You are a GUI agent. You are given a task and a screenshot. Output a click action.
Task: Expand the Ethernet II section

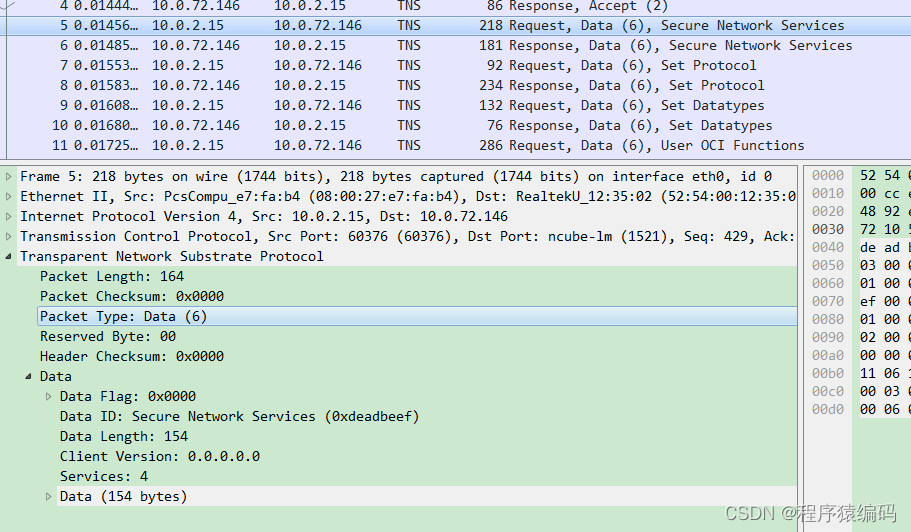[x=9, y=196]
